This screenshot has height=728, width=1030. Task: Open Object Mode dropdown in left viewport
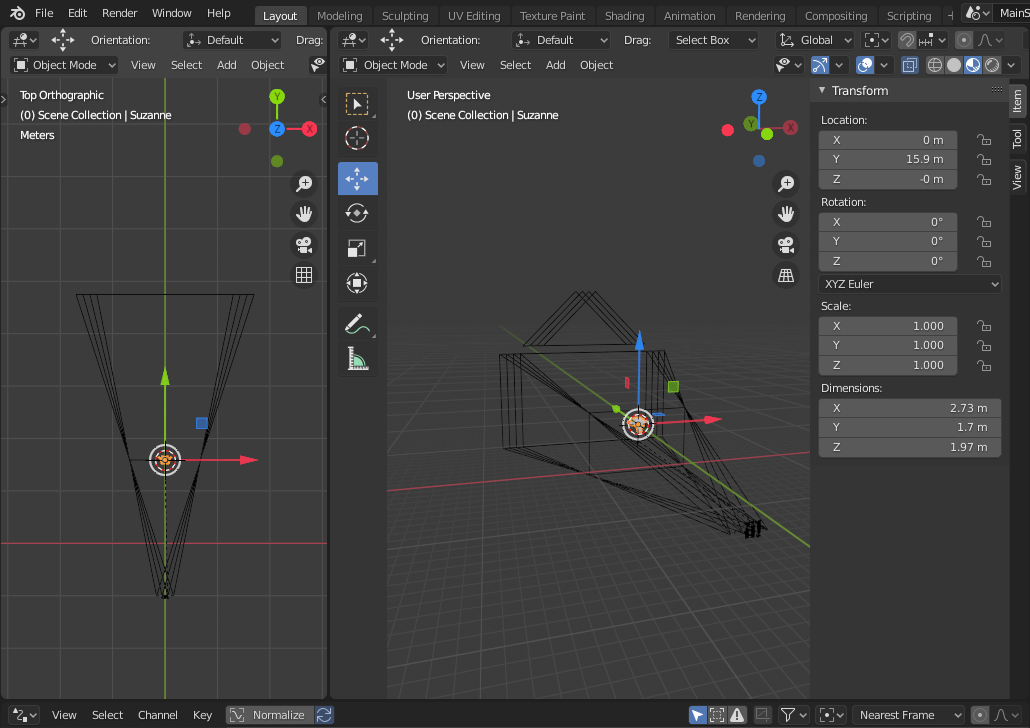(x=64, y=65)
